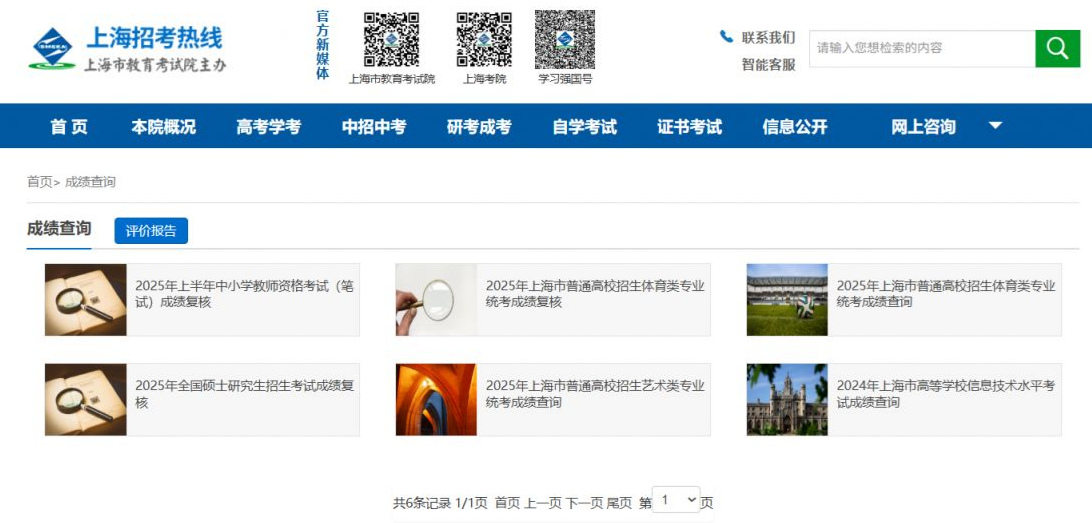The height and width of the screenshot is (523, 1092).
Task: Click the phone icon beside 联系我们
Action: (x=726, y=37)
